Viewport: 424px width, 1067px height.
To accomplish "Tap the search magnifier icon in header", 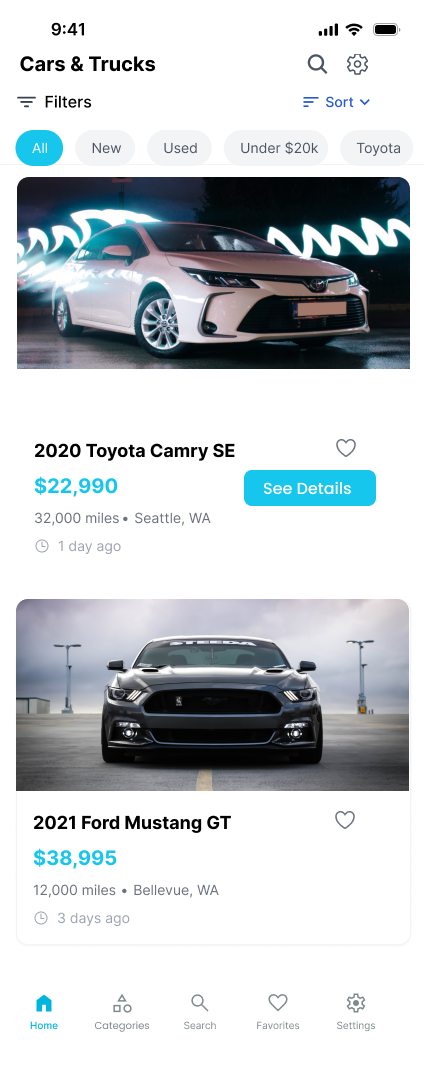I will point(317,64).
